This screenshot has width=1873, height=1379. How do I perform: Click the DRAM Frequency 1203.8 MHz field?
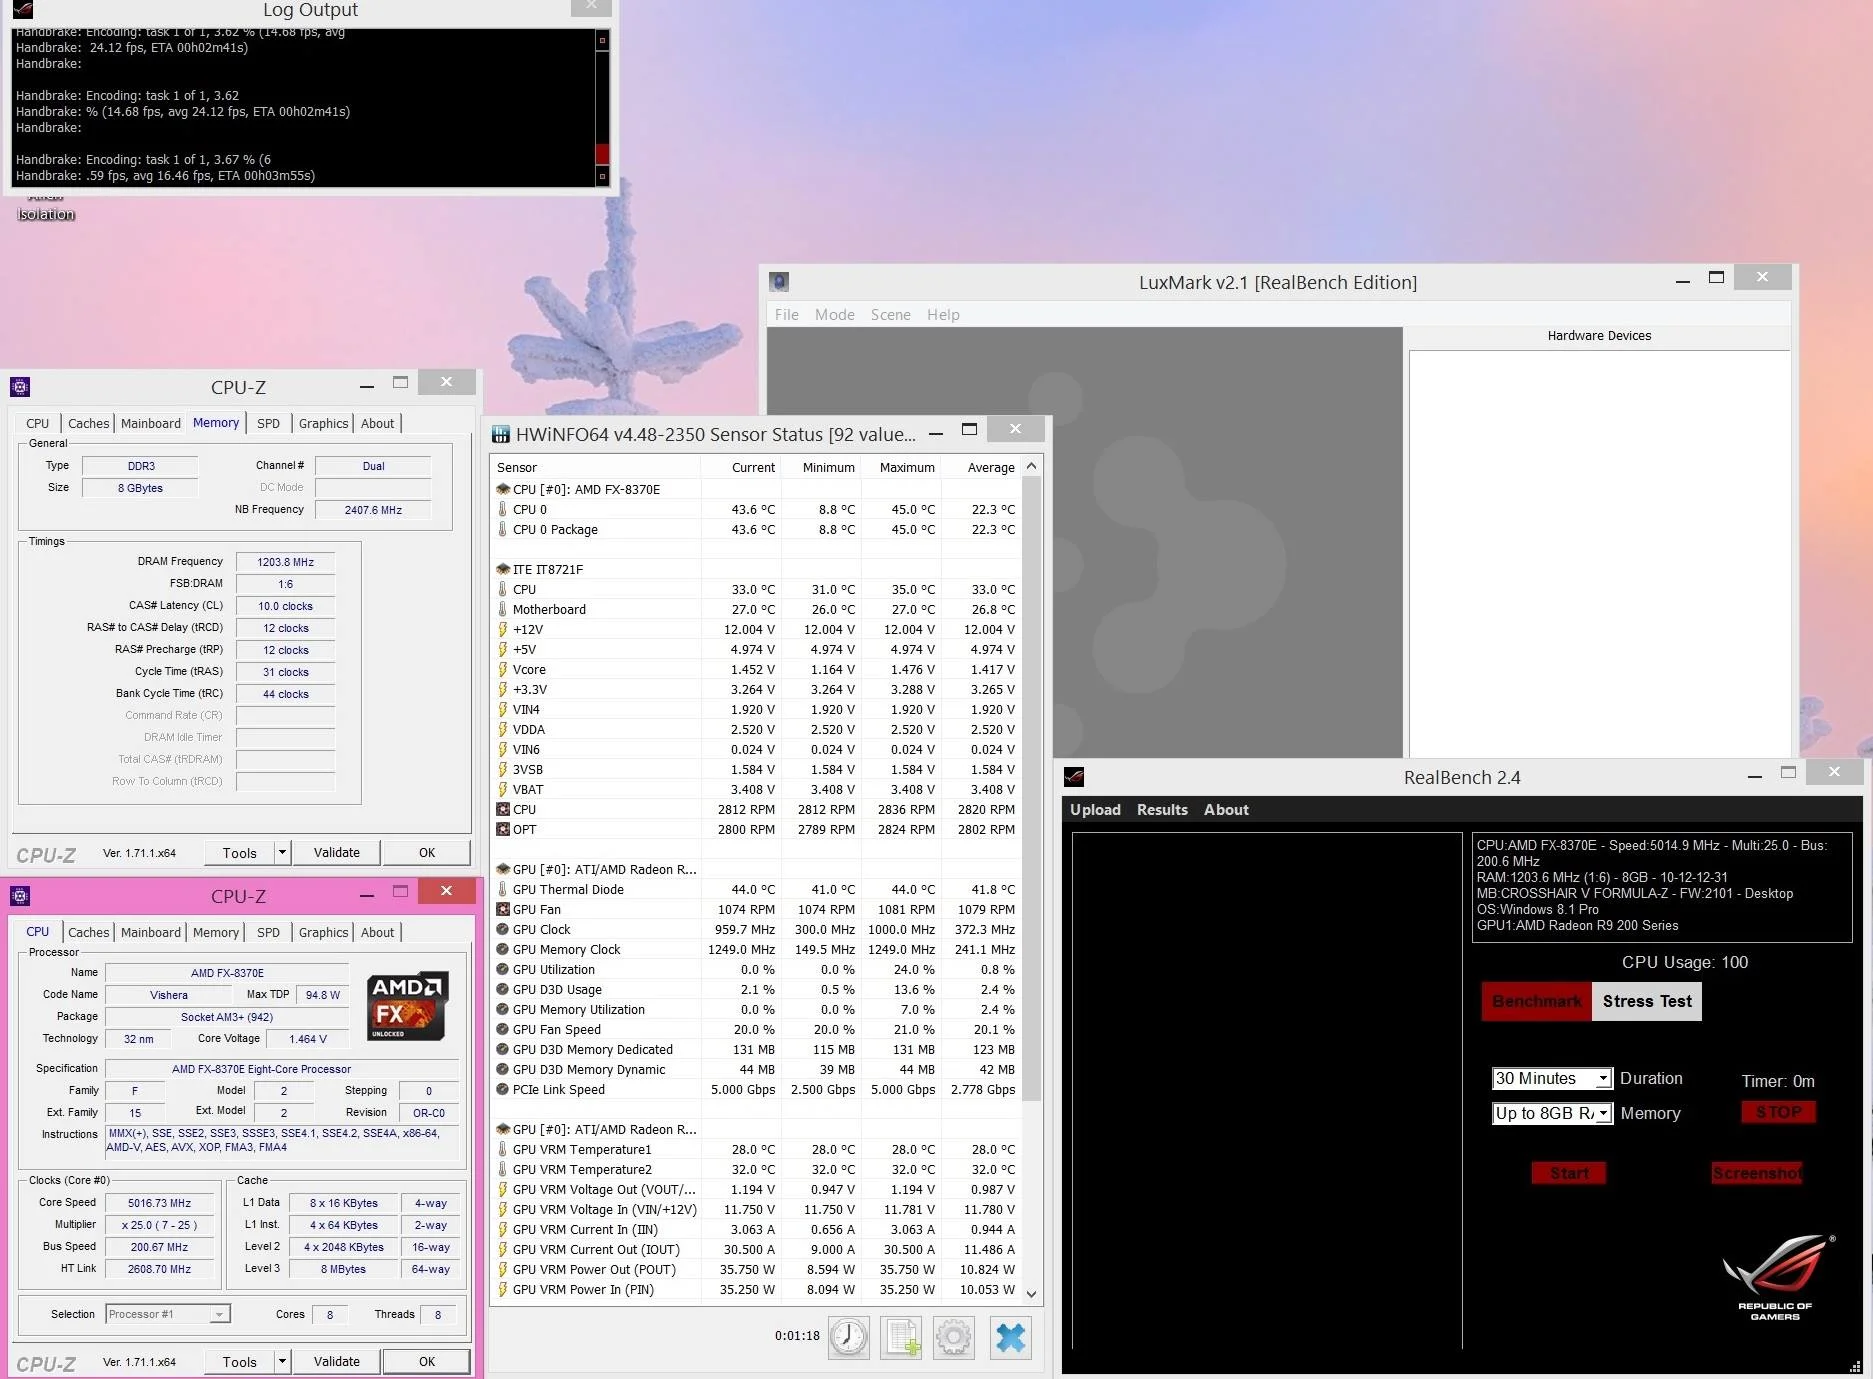[285, 562]
